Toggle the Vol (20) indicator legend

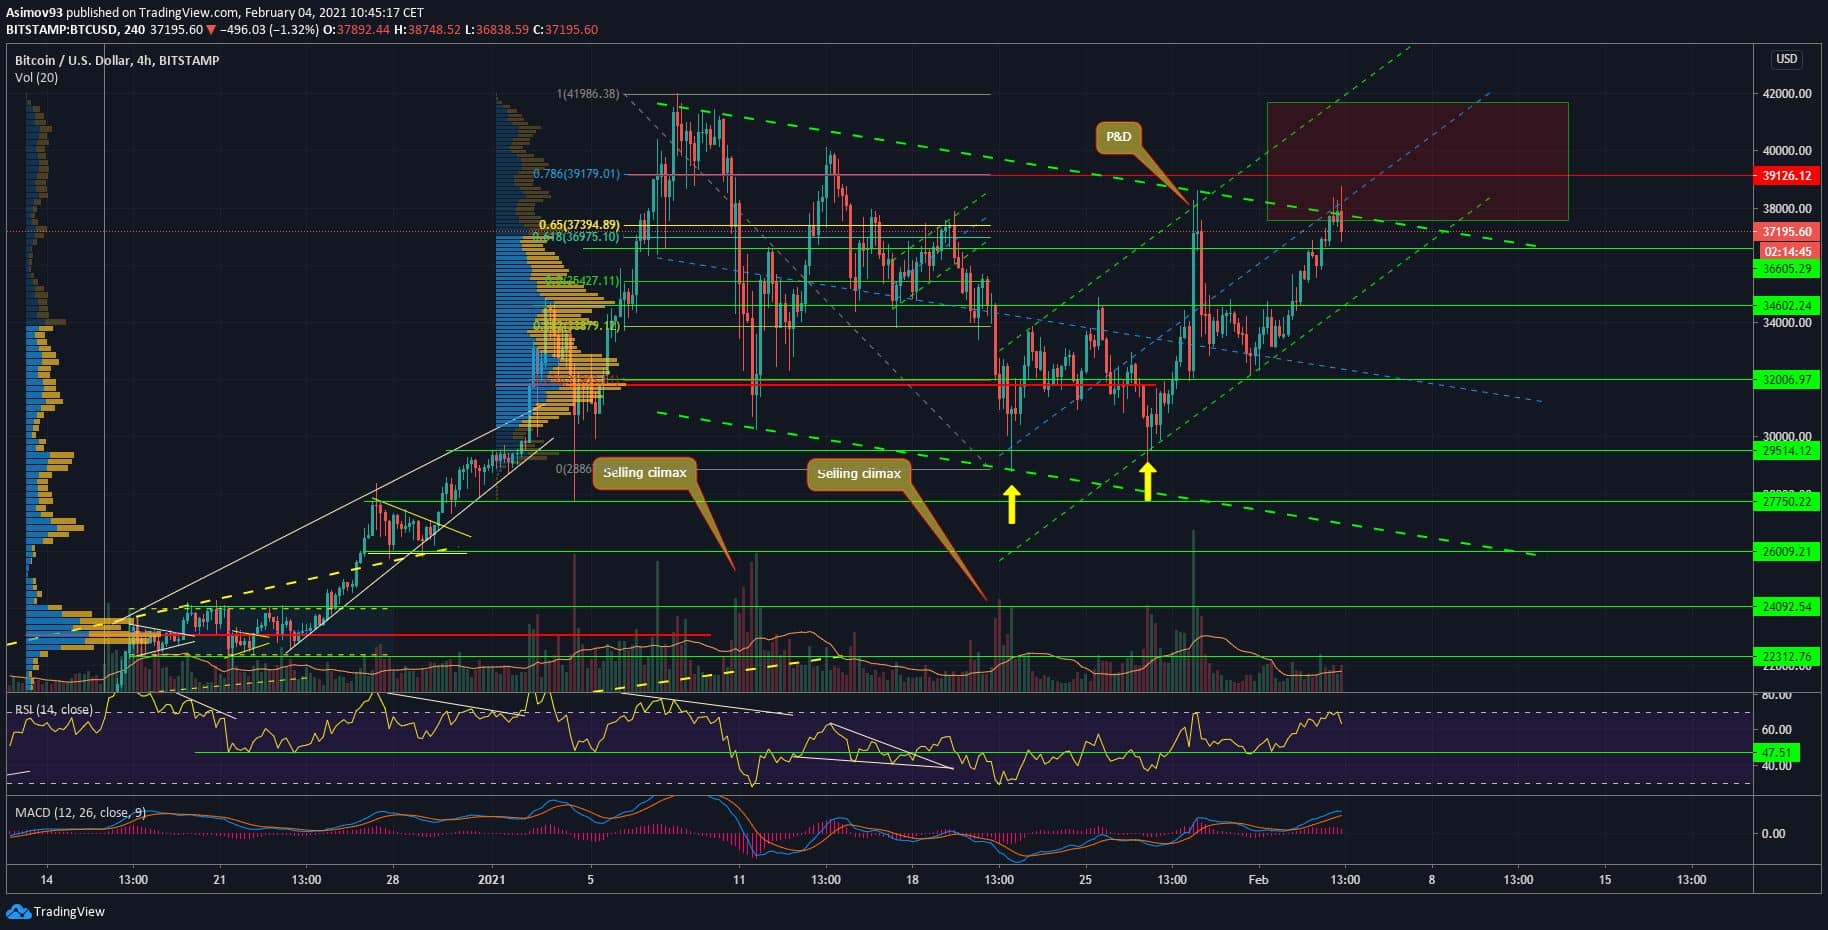coord(36,78)
